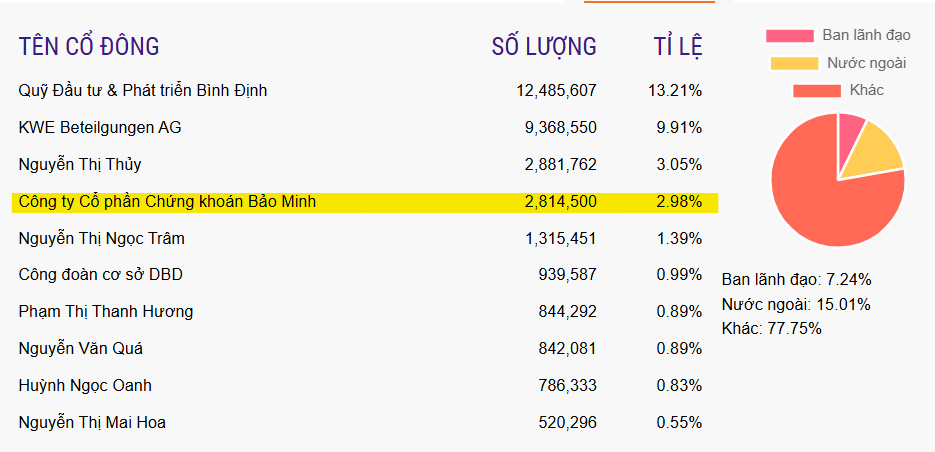The height and width of the screenshot is (452, 935).
Task: Open the KWE Beteilgungen AG shareholder entry
Action: 100,128
